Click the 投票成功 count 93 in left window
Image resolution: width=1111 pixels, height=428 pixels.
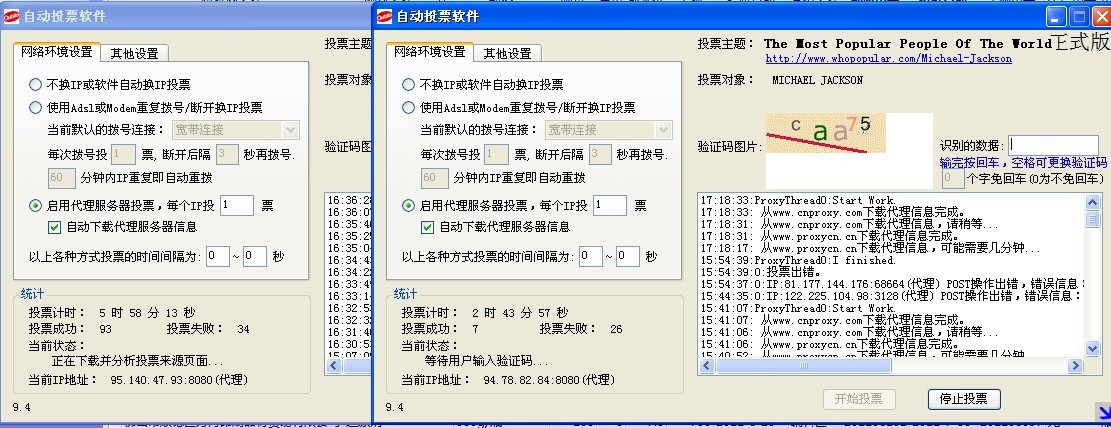click(106, 330)
